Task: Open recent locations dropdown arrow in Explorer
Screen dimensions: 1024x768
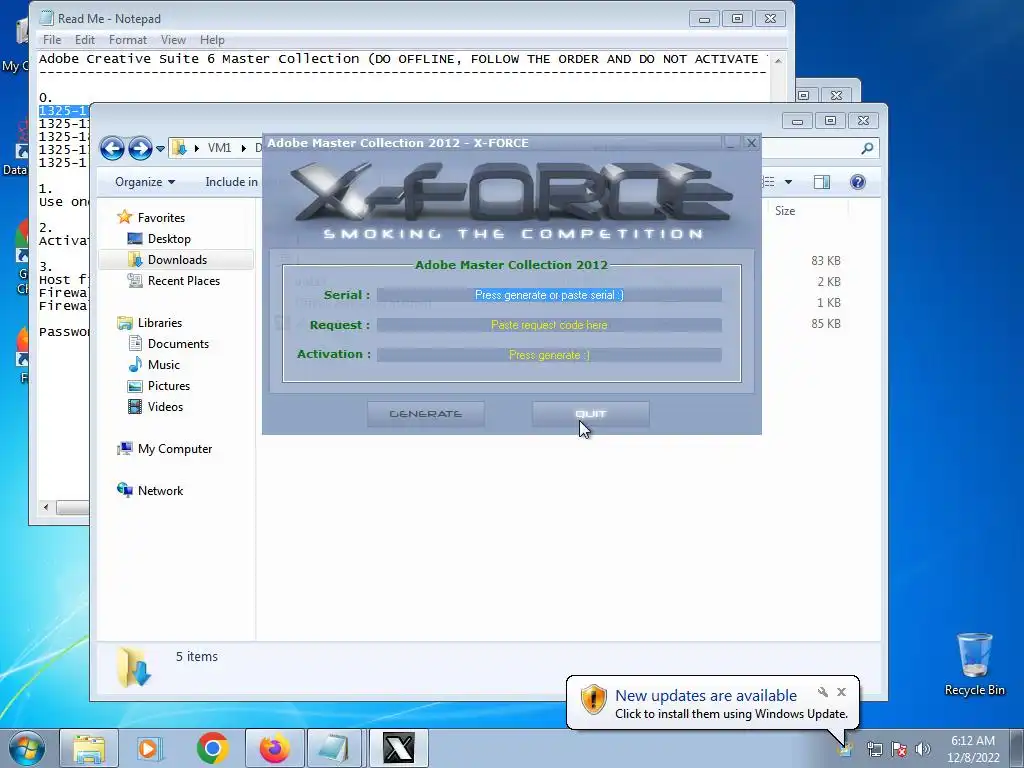Action: click(160, 149)
